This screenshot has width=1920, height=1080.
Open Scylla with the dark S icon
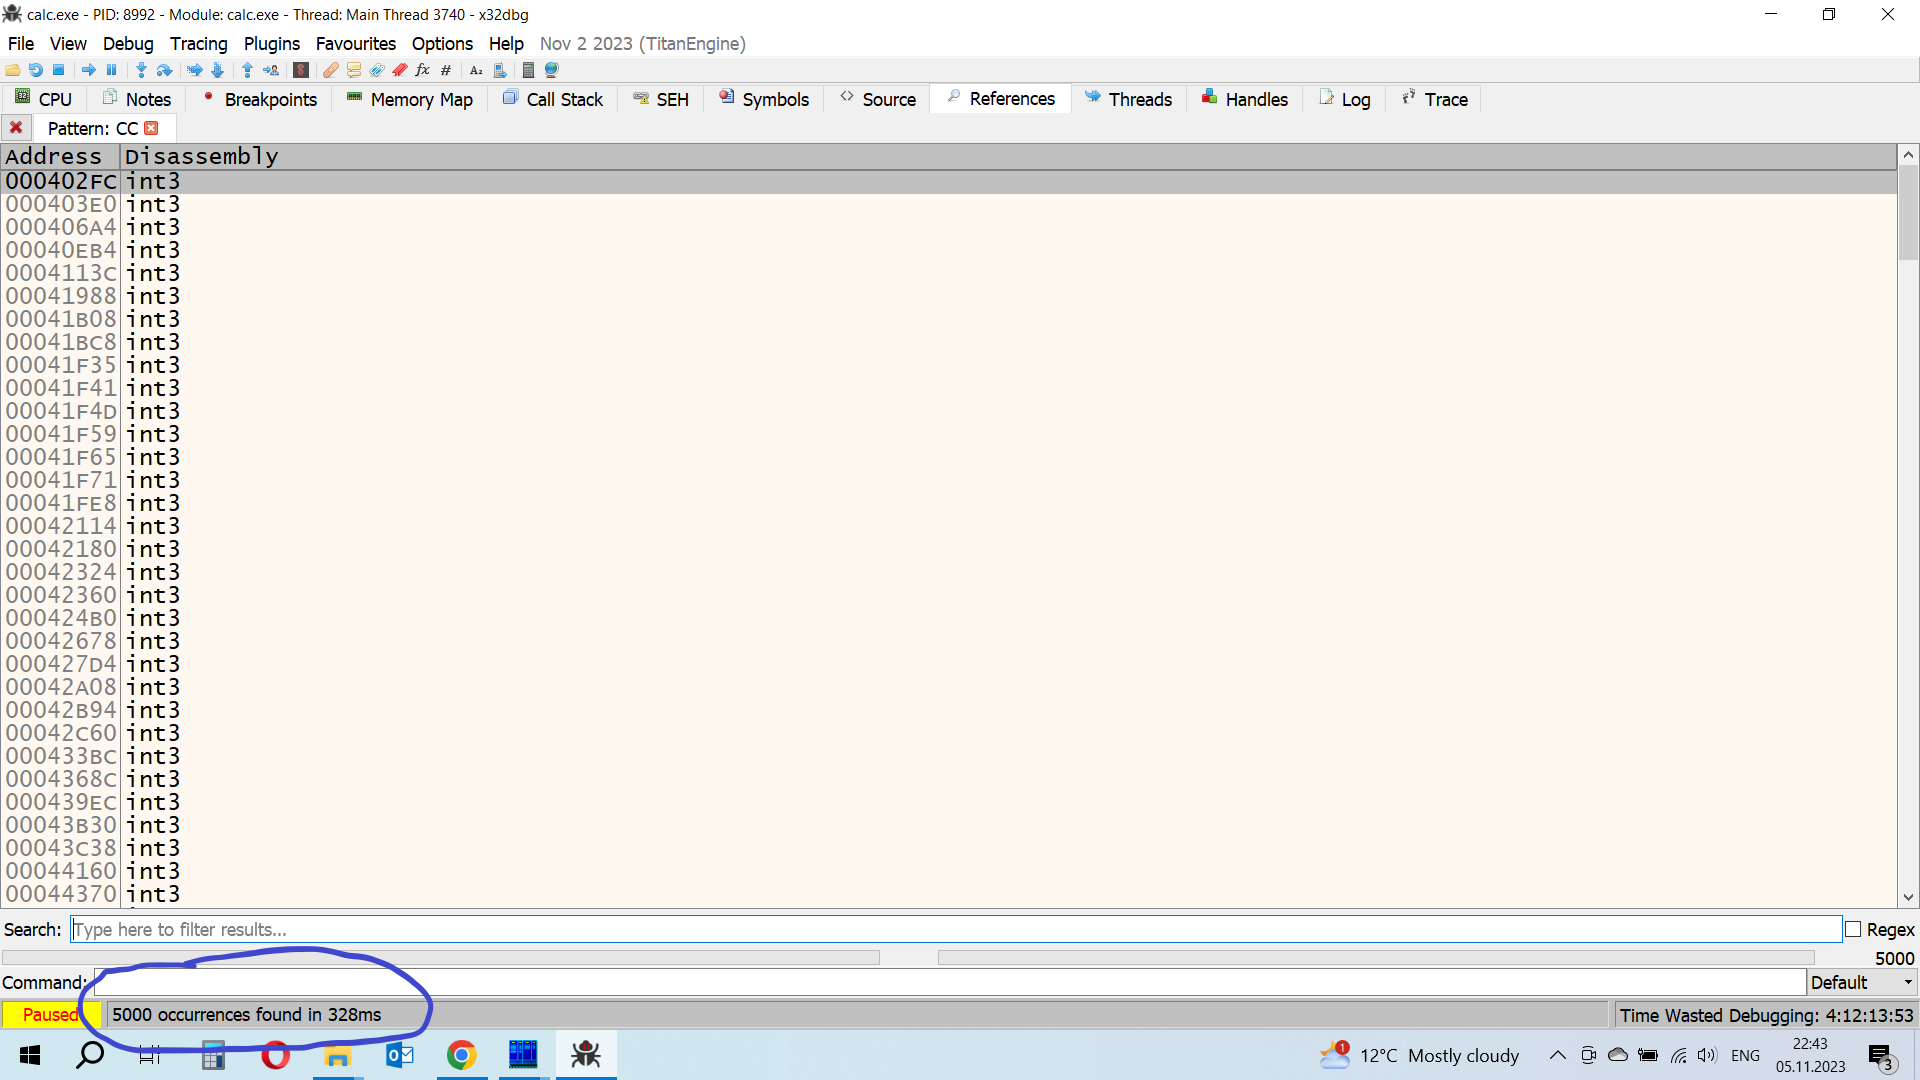click(301, 70)
